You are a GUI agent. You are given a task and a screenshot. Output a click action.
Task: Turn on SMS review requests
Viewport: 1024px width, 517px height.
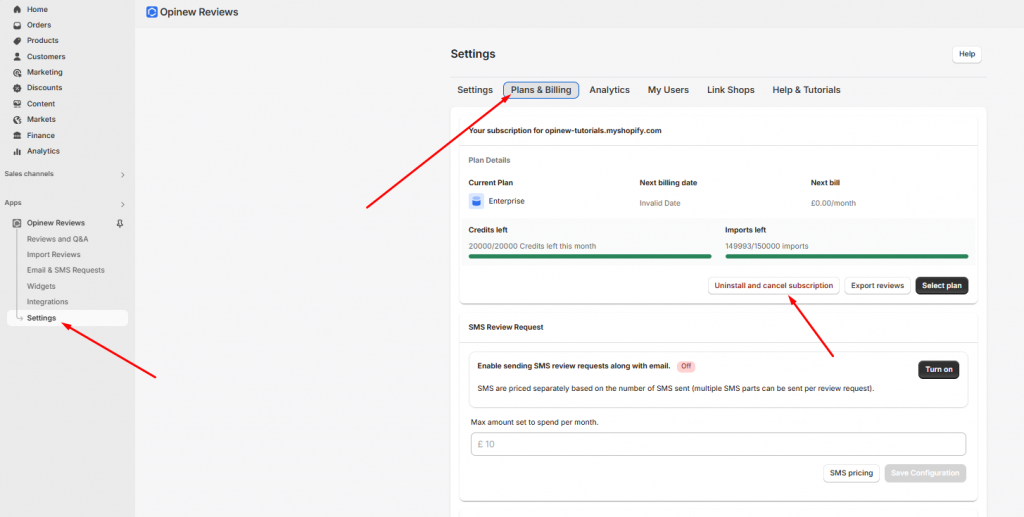(x=938, y=369)
